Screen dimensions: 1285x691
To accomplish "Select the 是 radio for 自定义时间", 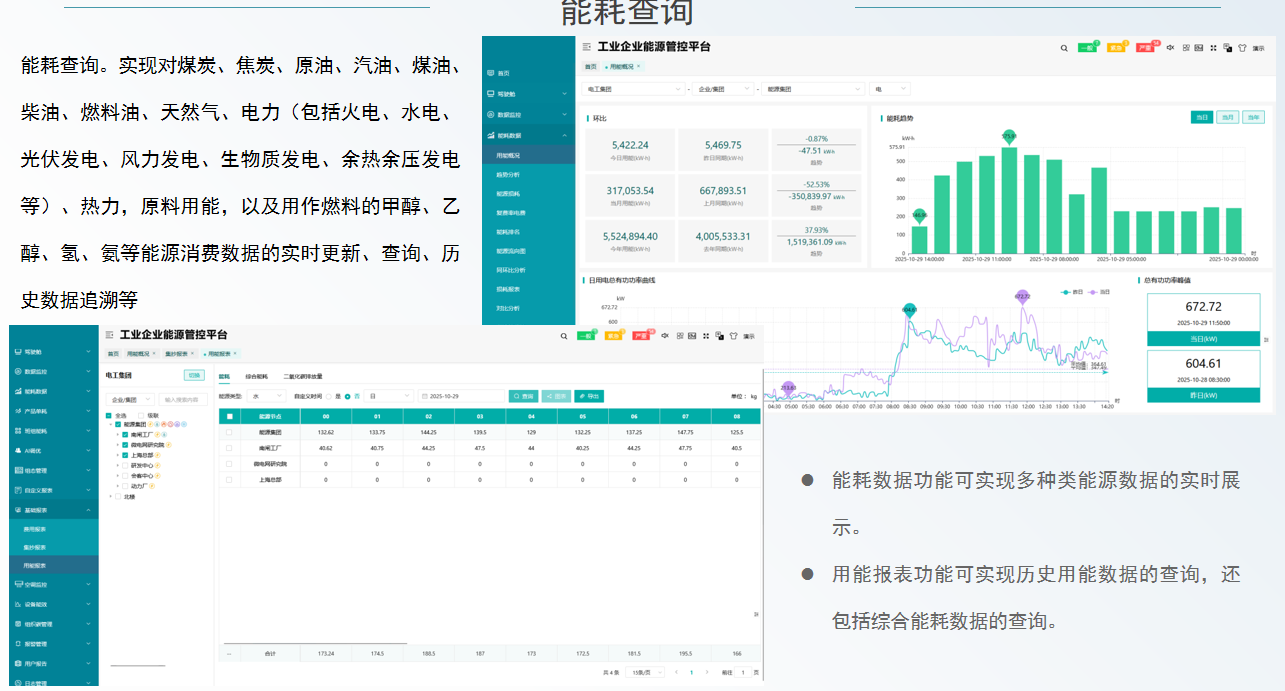I will pos(330,396).
